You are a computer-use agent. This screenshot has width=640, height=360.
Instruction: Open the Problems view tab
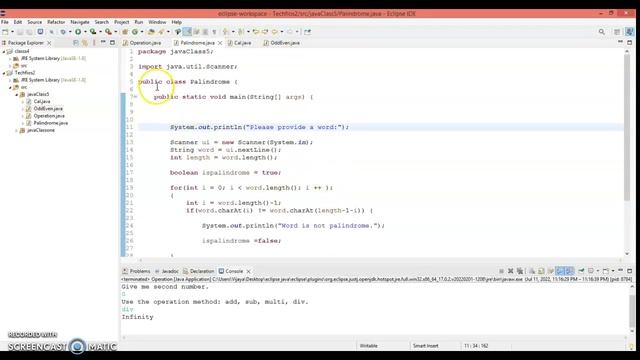(x=137, y=271)
